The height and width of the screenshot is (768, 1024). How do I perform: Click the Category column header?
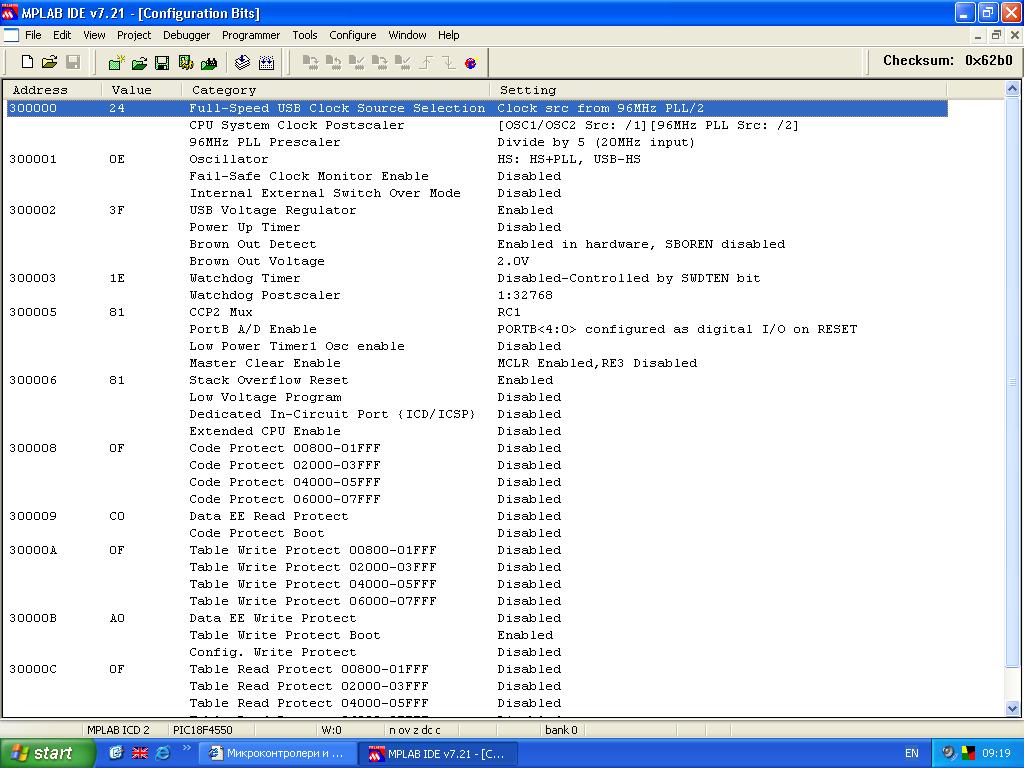(336, 90)
